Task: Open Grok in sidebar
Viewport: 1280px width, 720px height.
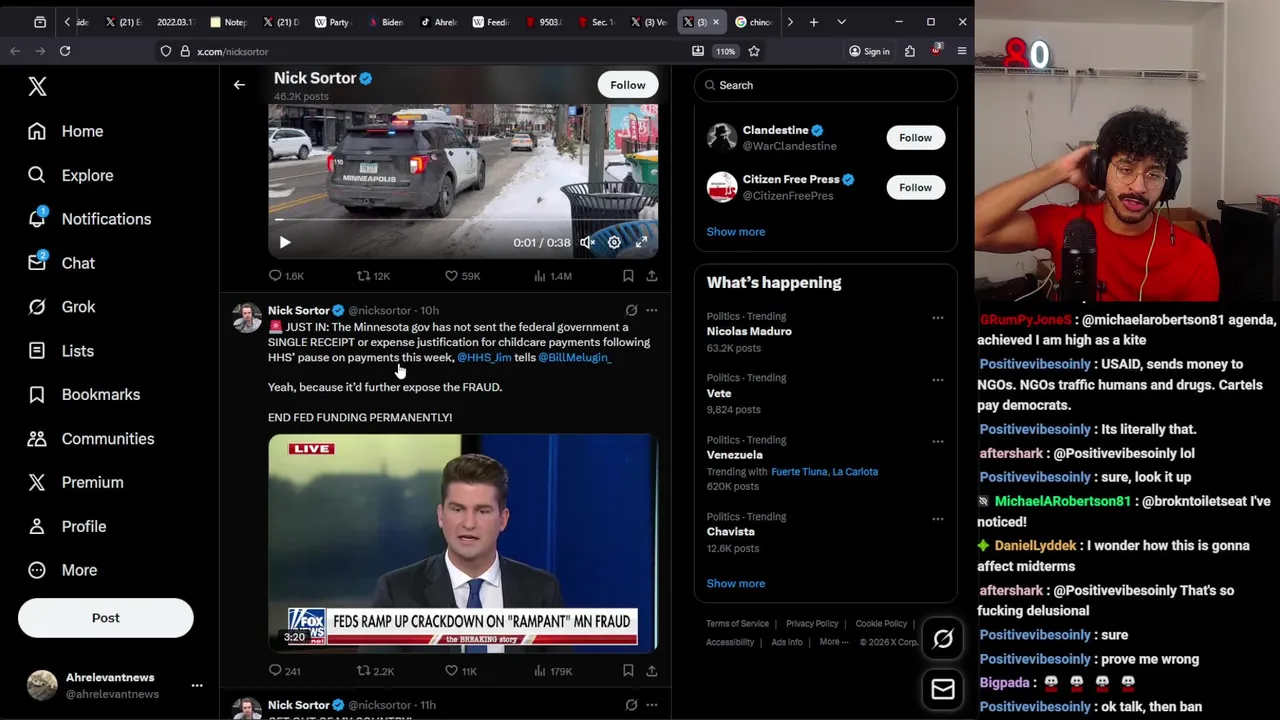Action: tap(62, 307)
